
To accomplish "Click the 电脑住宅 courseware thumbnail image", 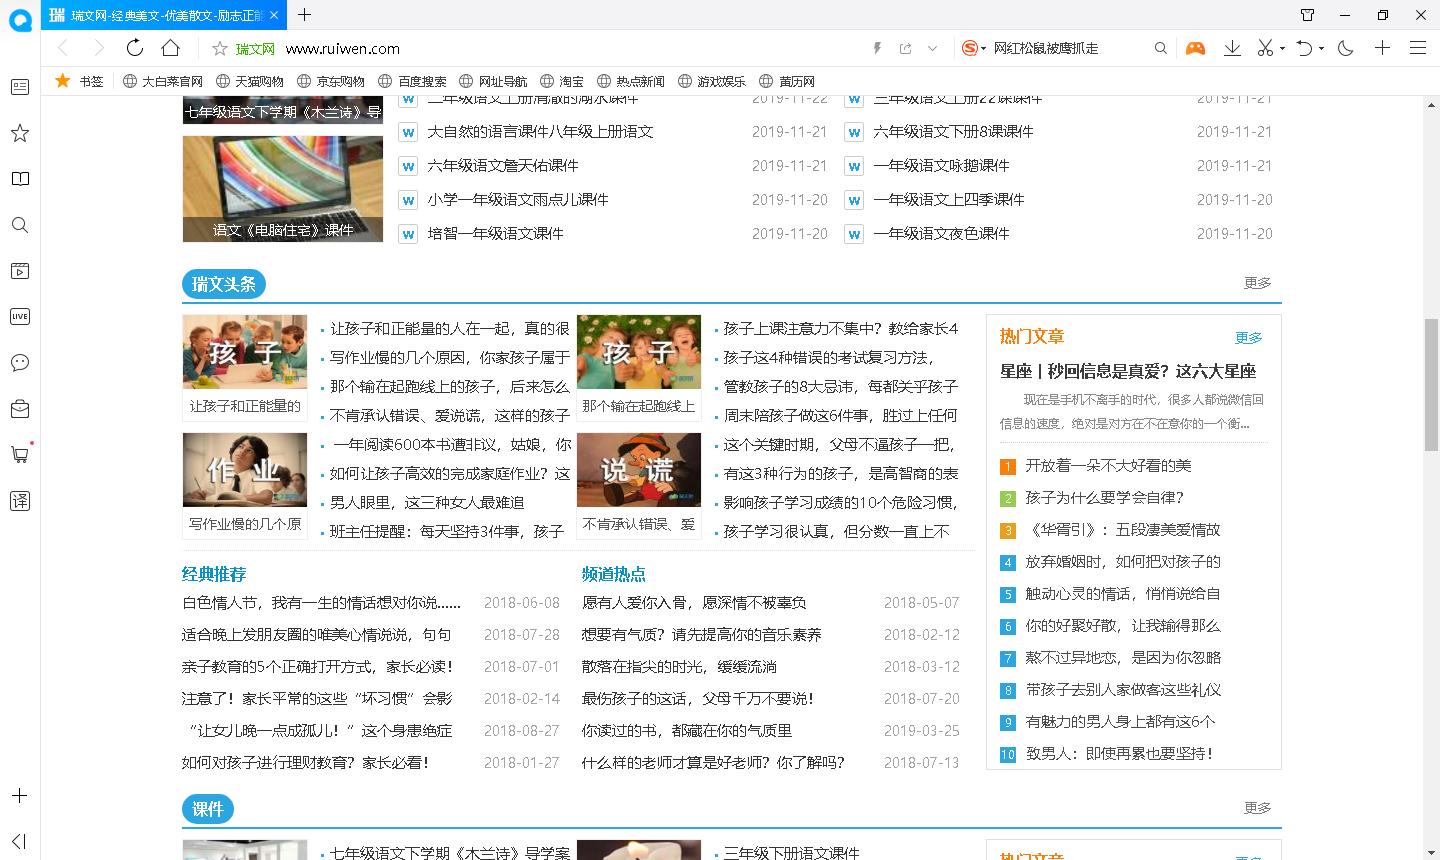I will point(282,189).
